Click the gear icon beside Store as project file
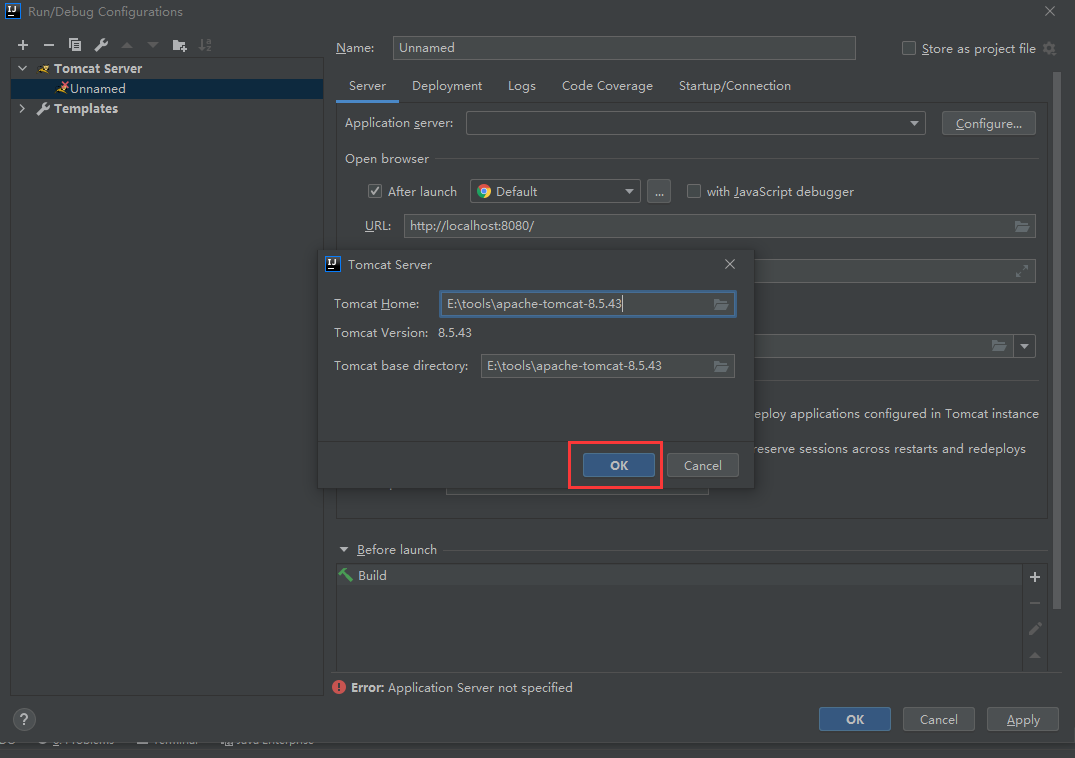The height and width of the screenshot is (758, 1075). (1049, 49)
